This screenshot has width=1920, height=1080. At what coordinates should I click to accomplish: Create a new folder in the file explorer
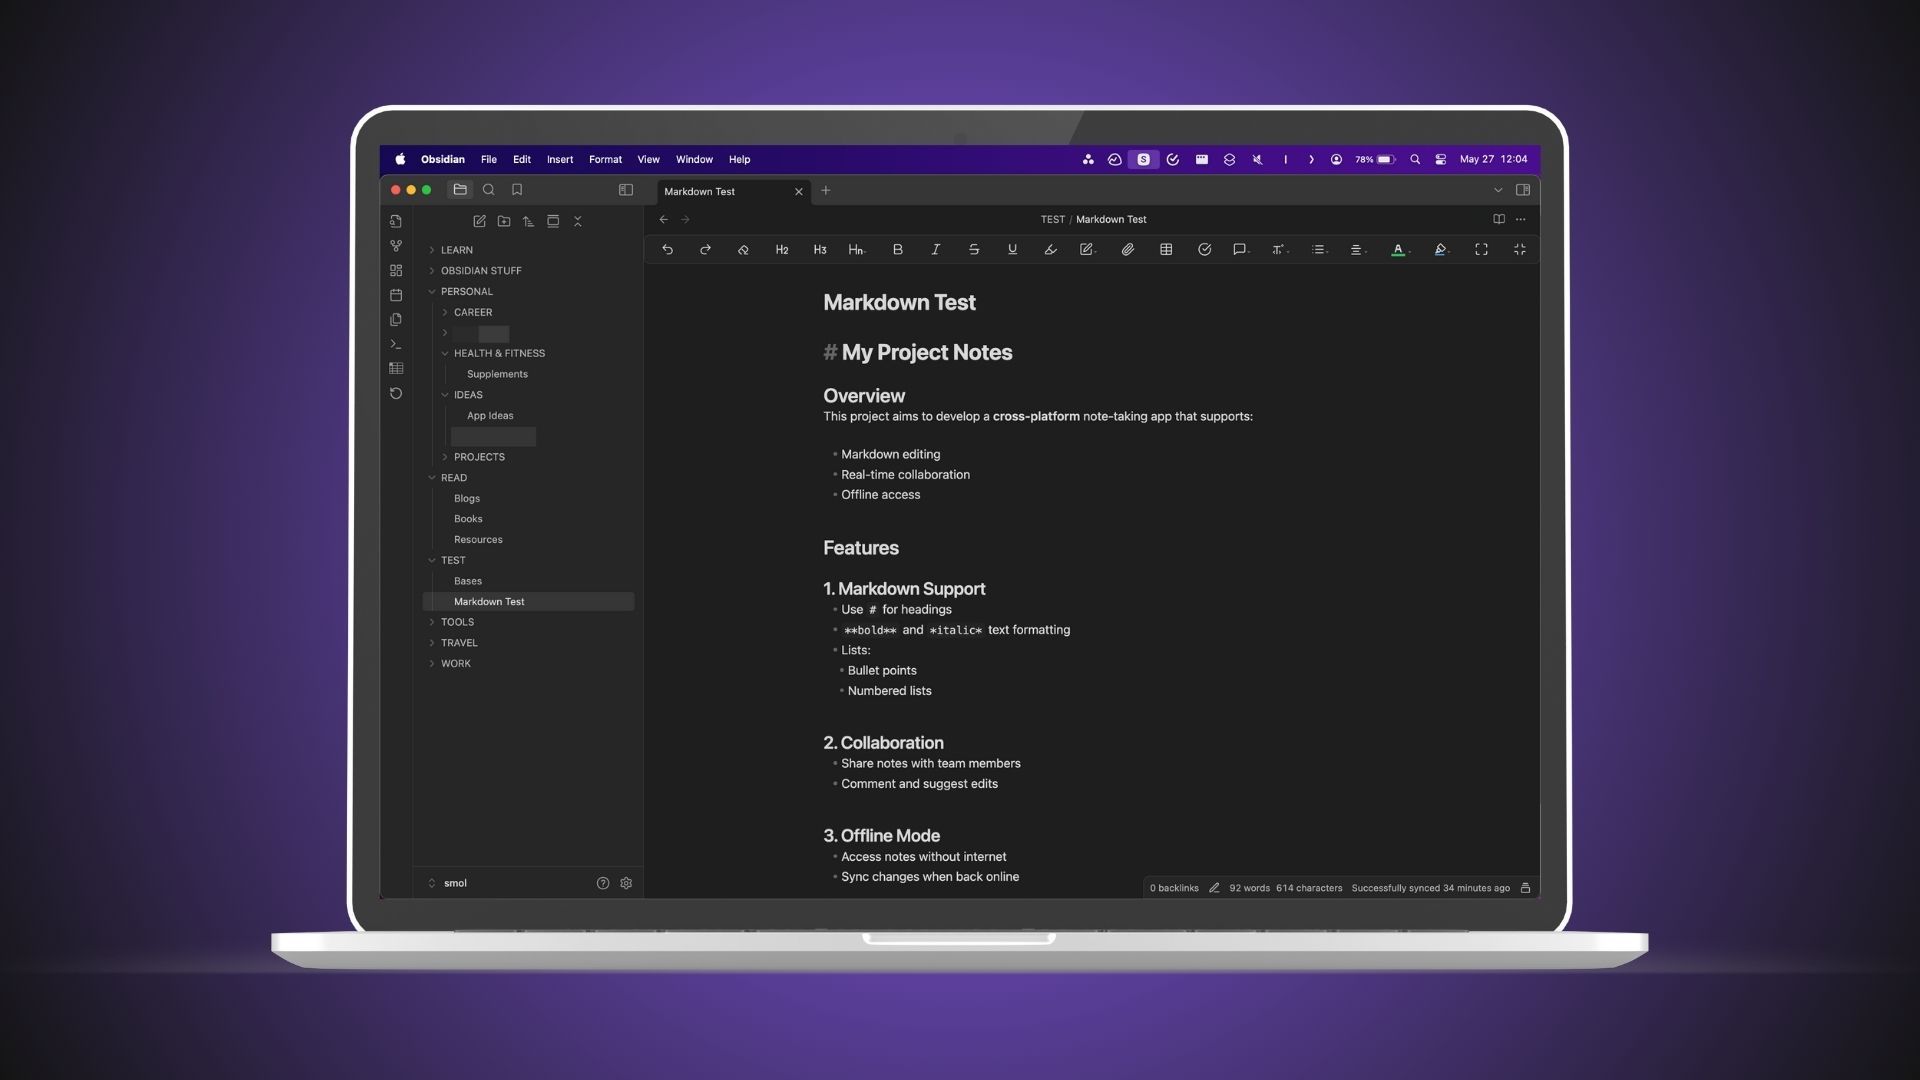[504, 221]
